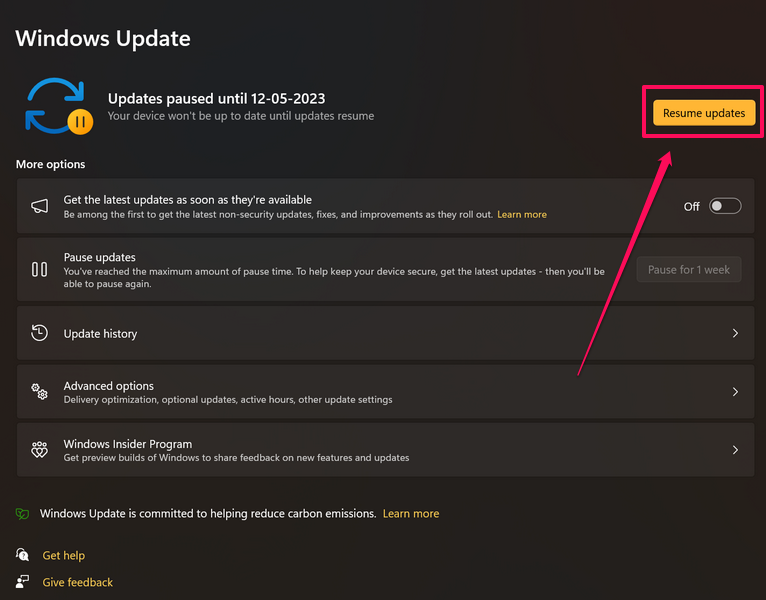
Task: Open Learn more link for latest updates
Action: [522, 214]
